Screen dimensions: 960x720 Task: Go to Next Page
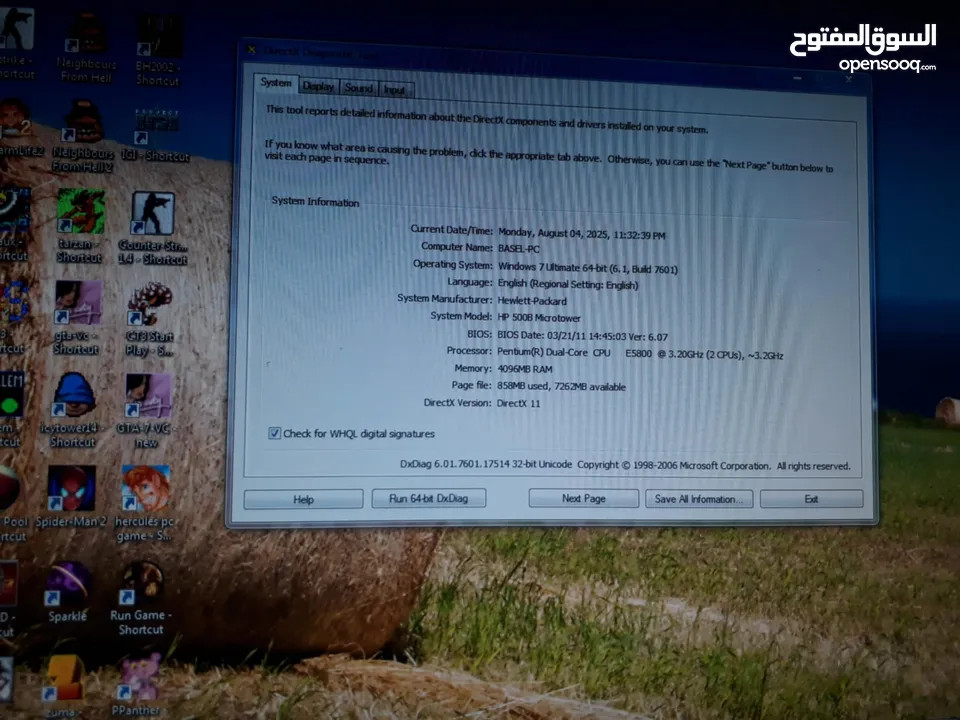[583, 498]
